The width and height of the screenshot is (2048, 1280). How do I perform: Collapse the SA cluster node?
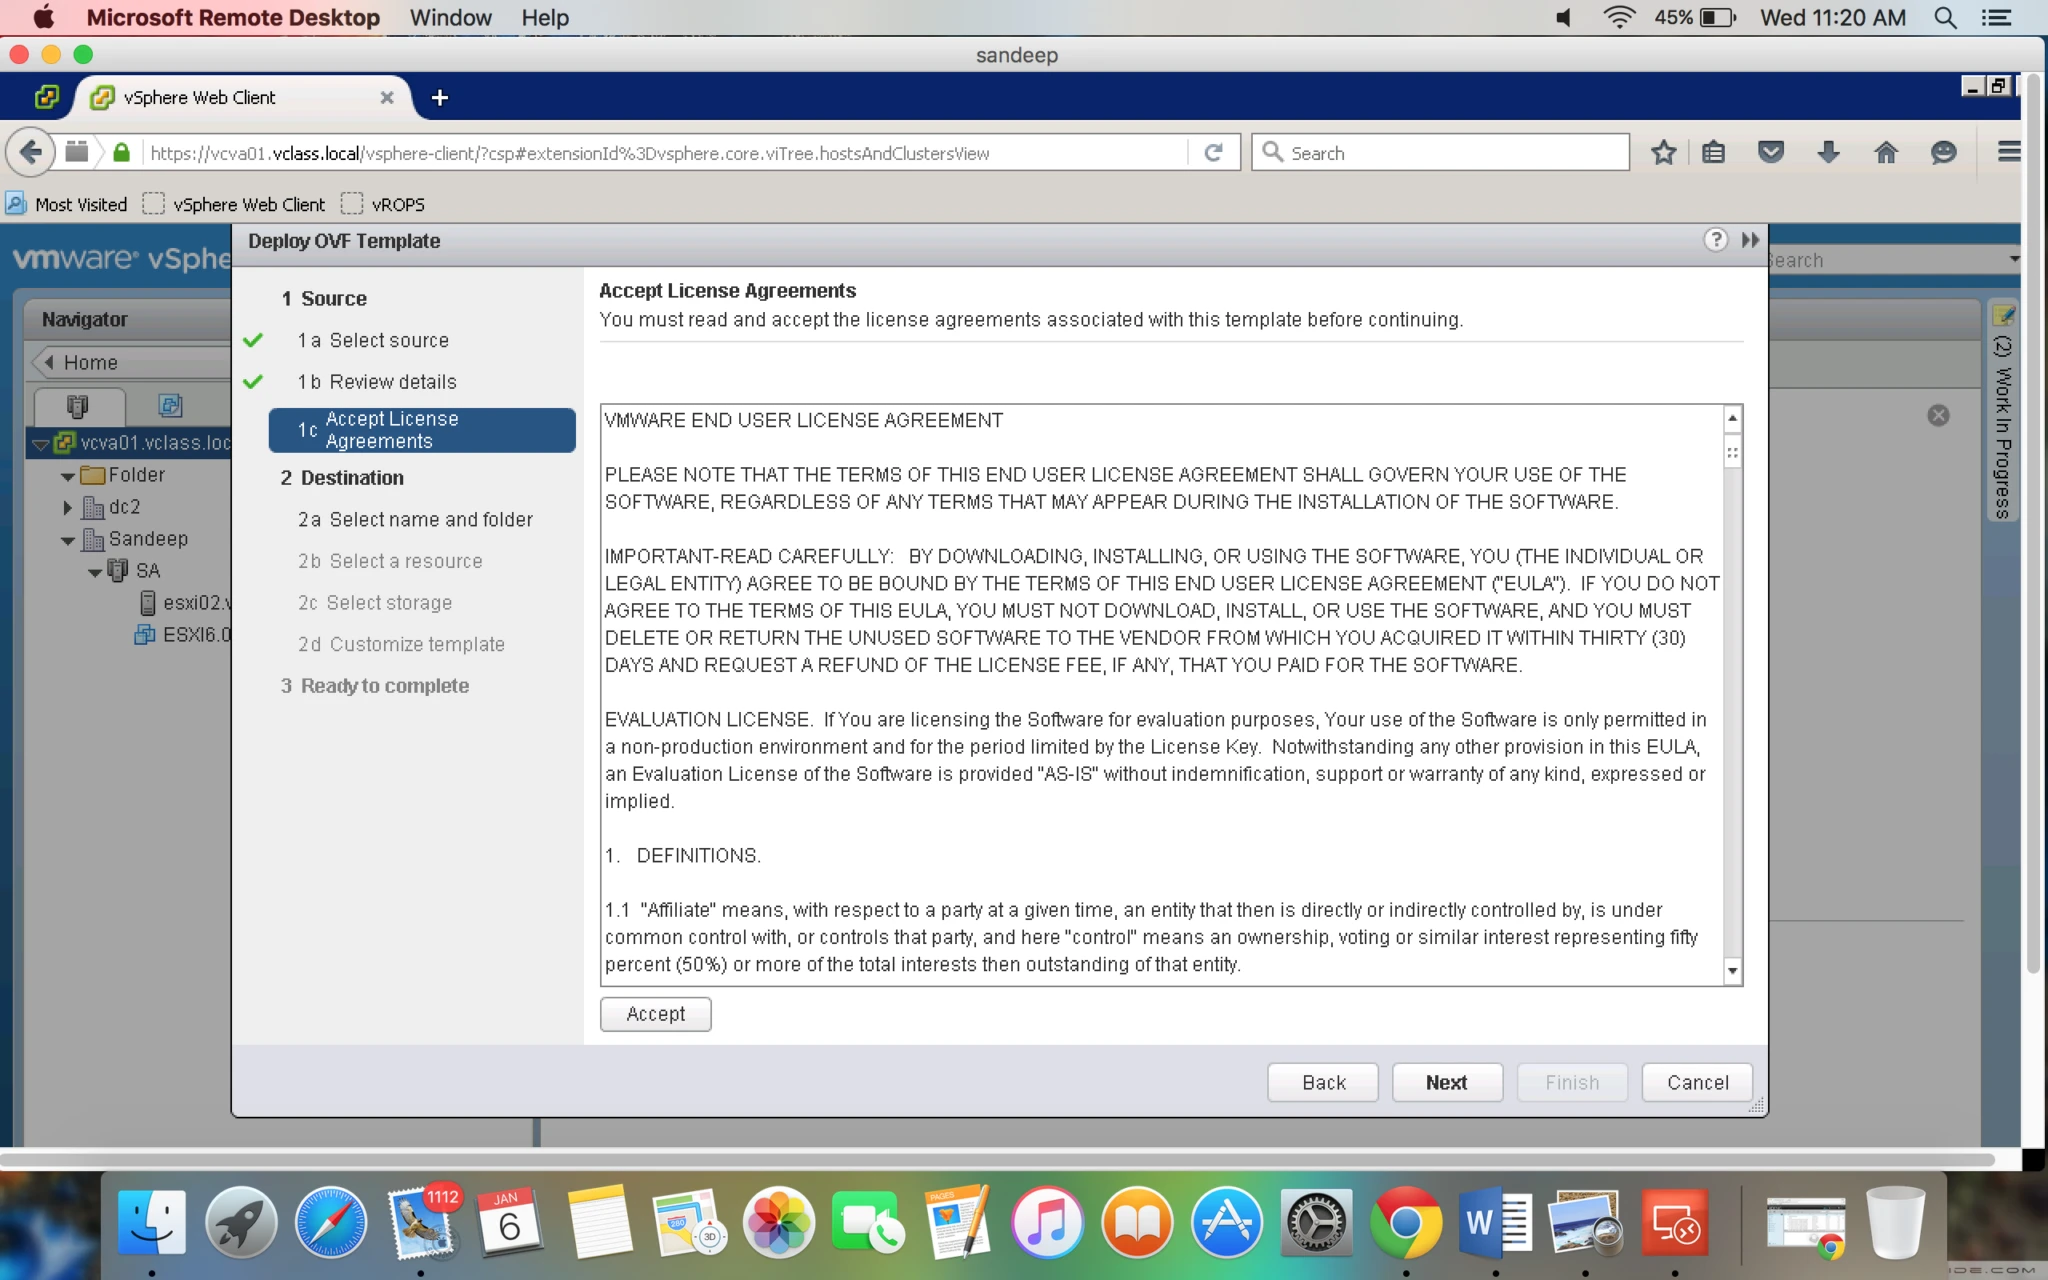[x=95, y=572]
